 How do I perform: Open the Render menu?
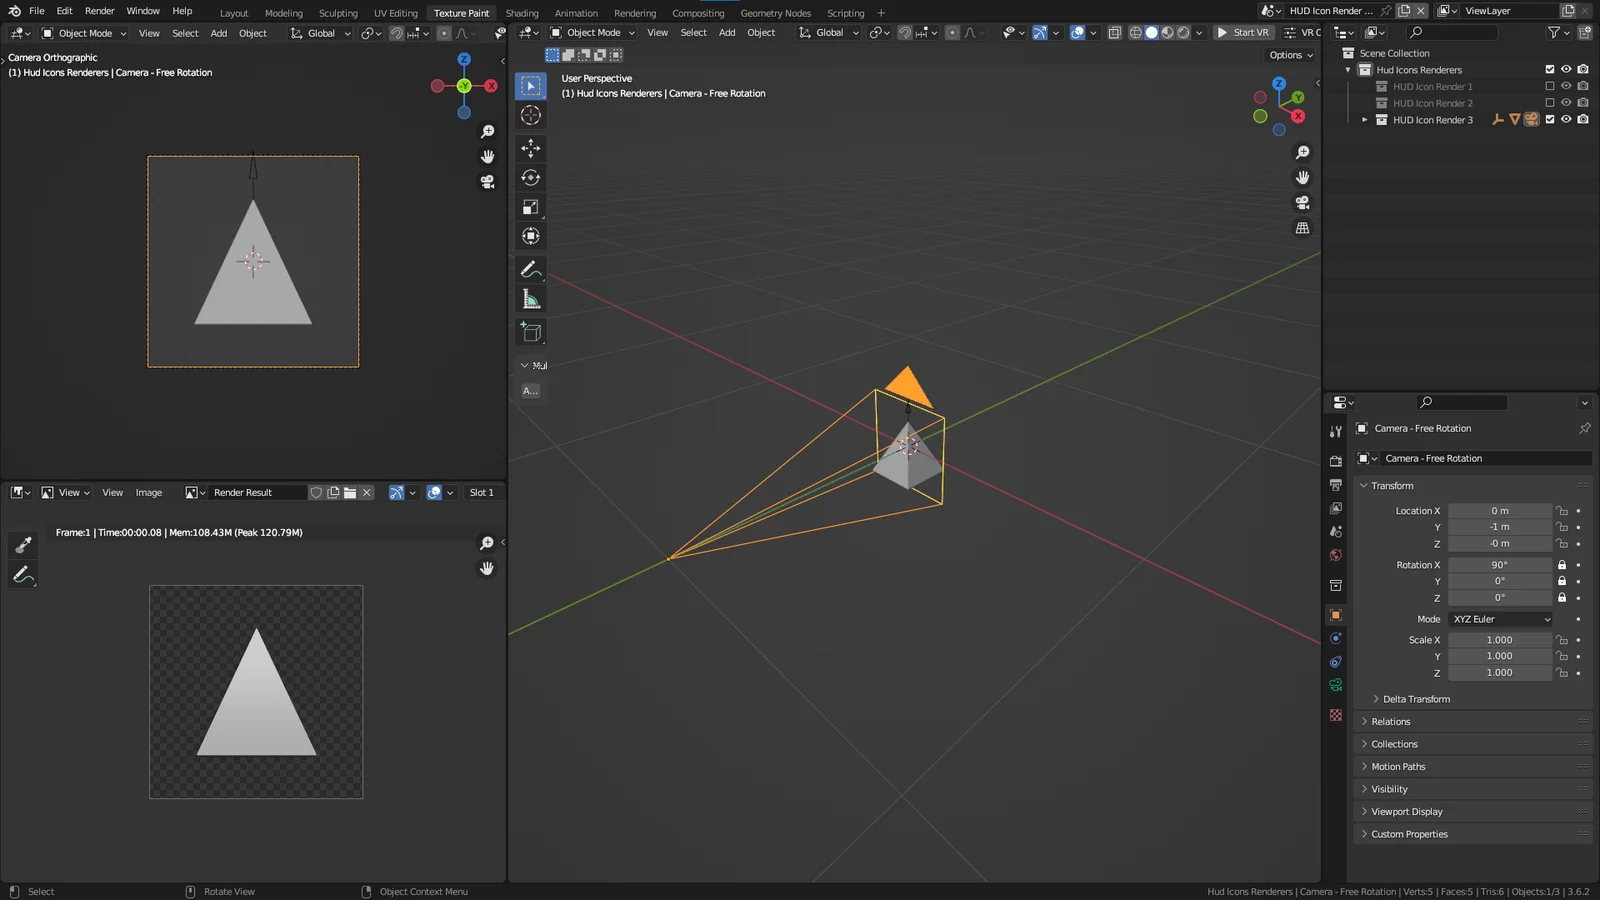(99, 11)
